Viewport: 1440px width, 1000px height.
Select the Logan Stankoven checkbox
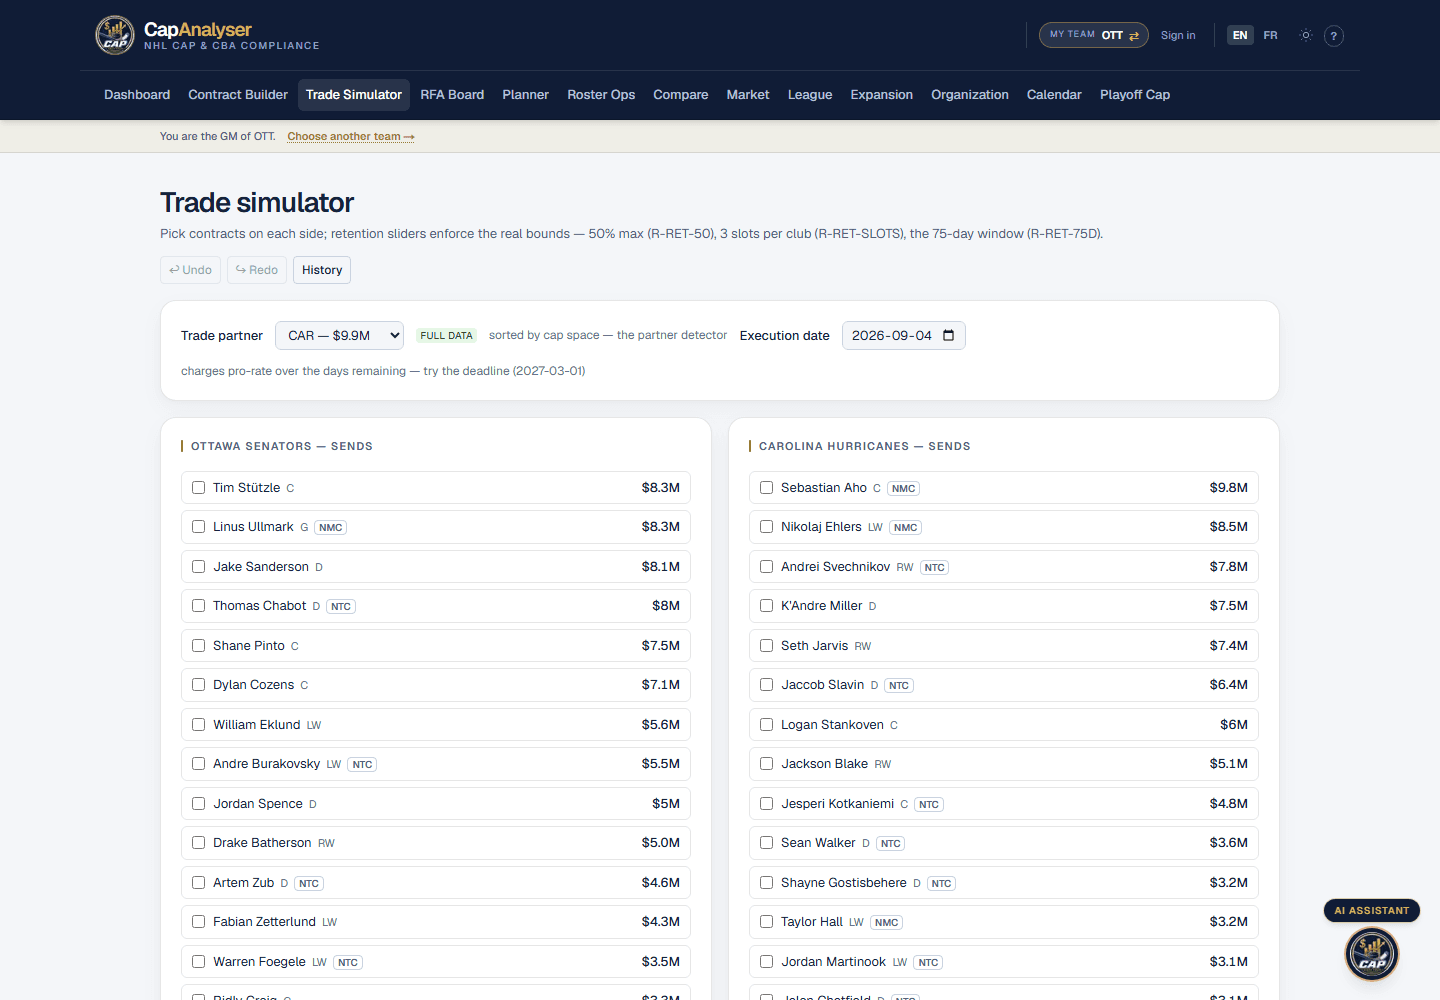click(x=766, y=725)
